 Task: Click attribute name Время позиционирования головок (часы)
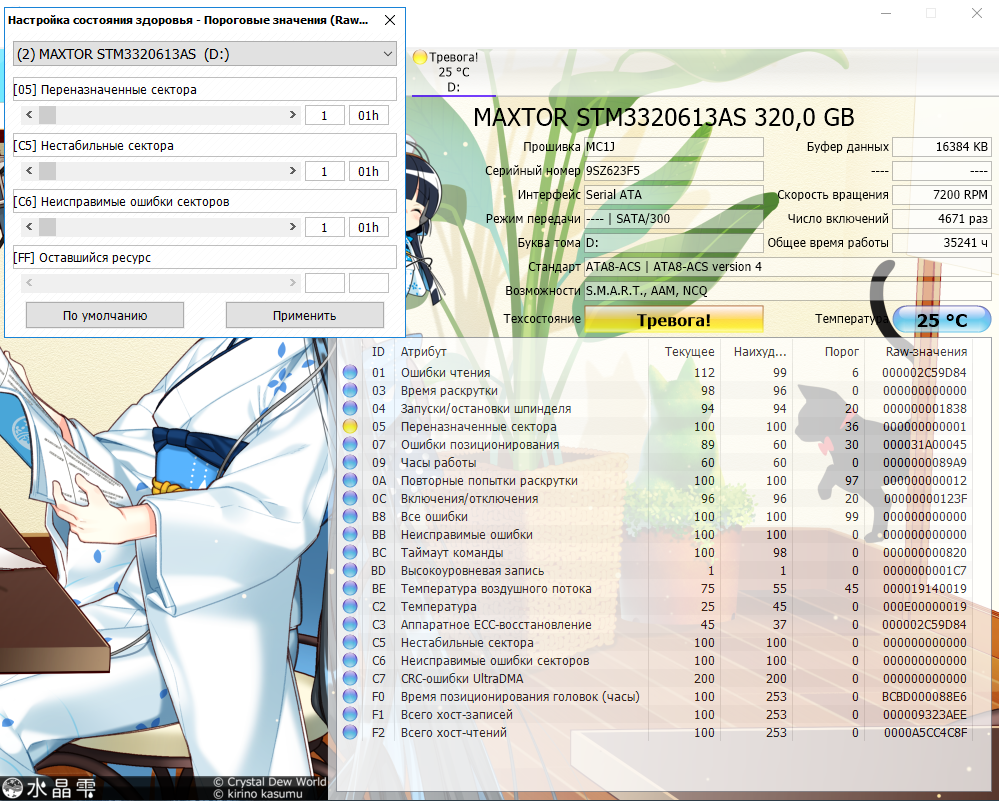520,696
